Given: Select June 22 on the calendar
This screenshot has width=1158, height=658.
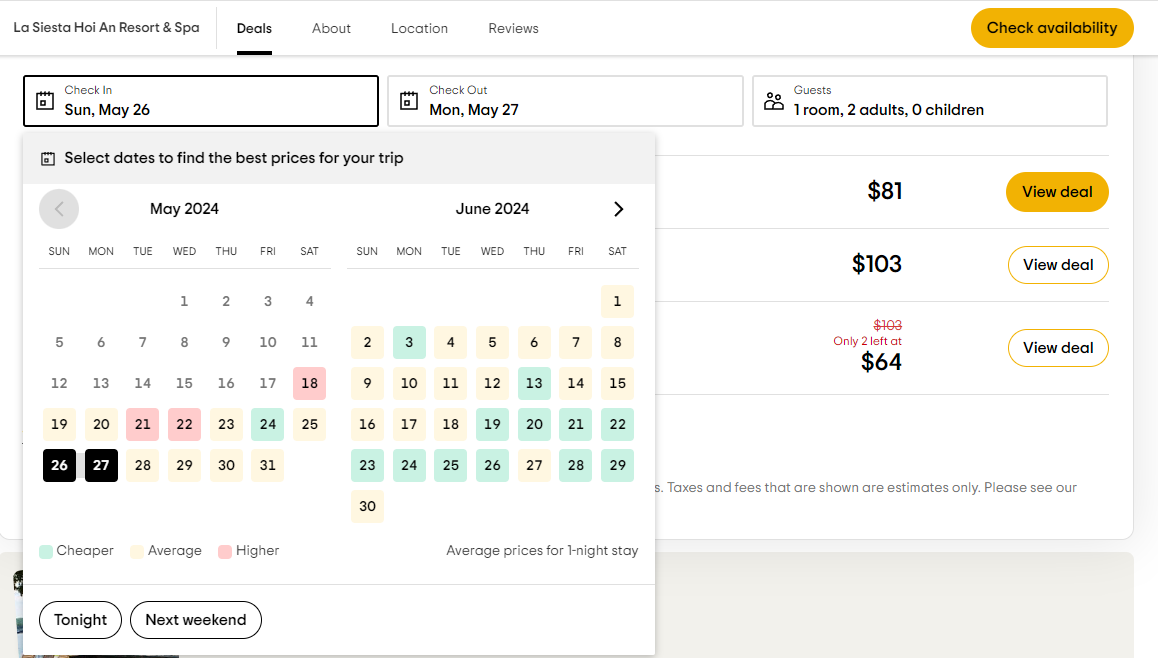Looking at the screenshot, I should tap(617, 425).
